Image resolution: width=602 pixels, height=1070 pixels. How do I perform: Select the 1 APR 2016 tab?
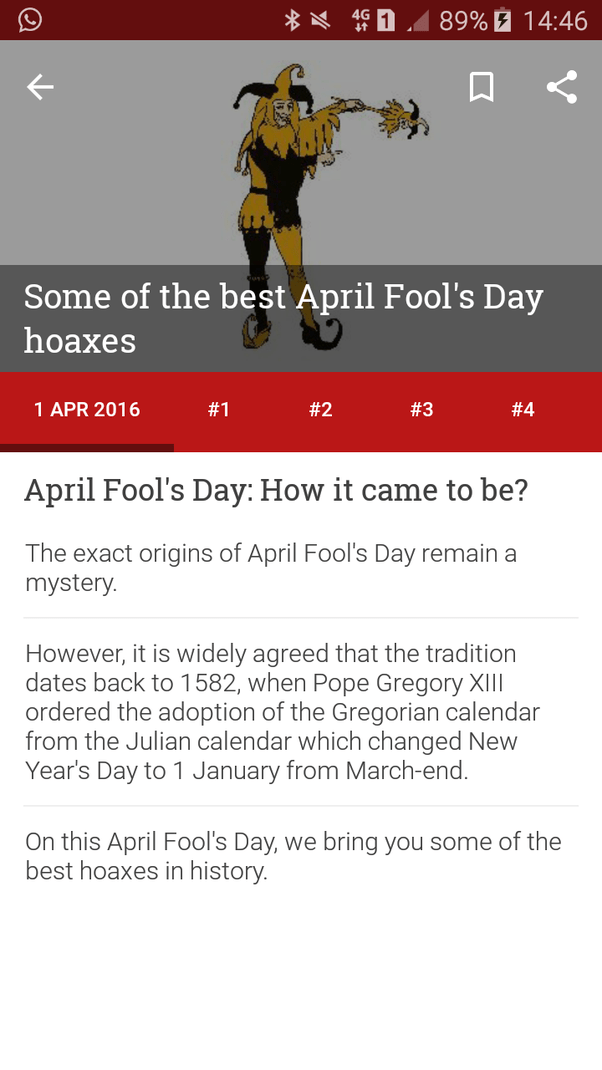(87, 409)
